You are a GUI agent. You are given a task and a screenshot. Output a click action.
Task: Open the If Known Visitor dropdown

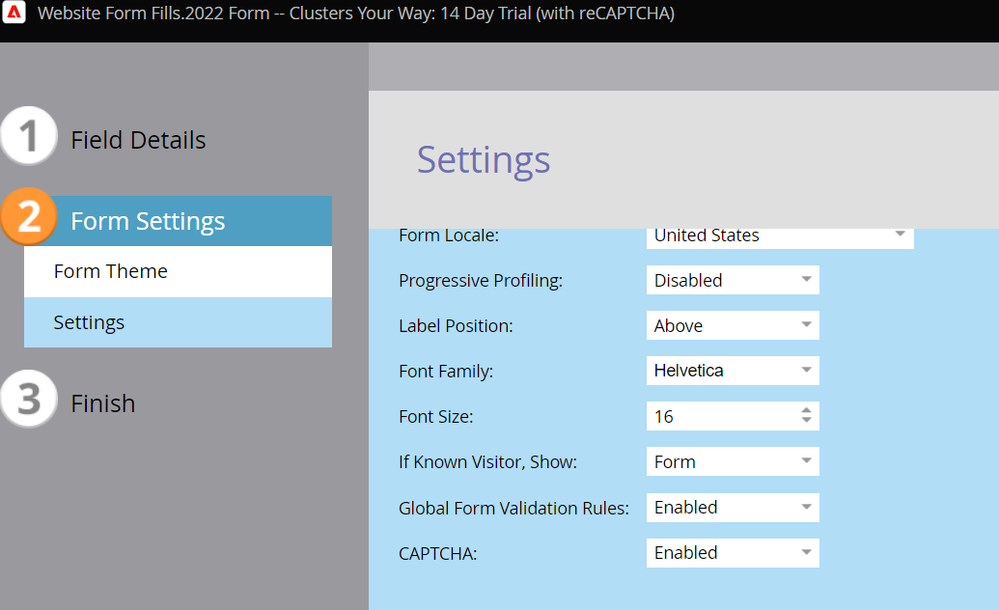click(732, 461)
